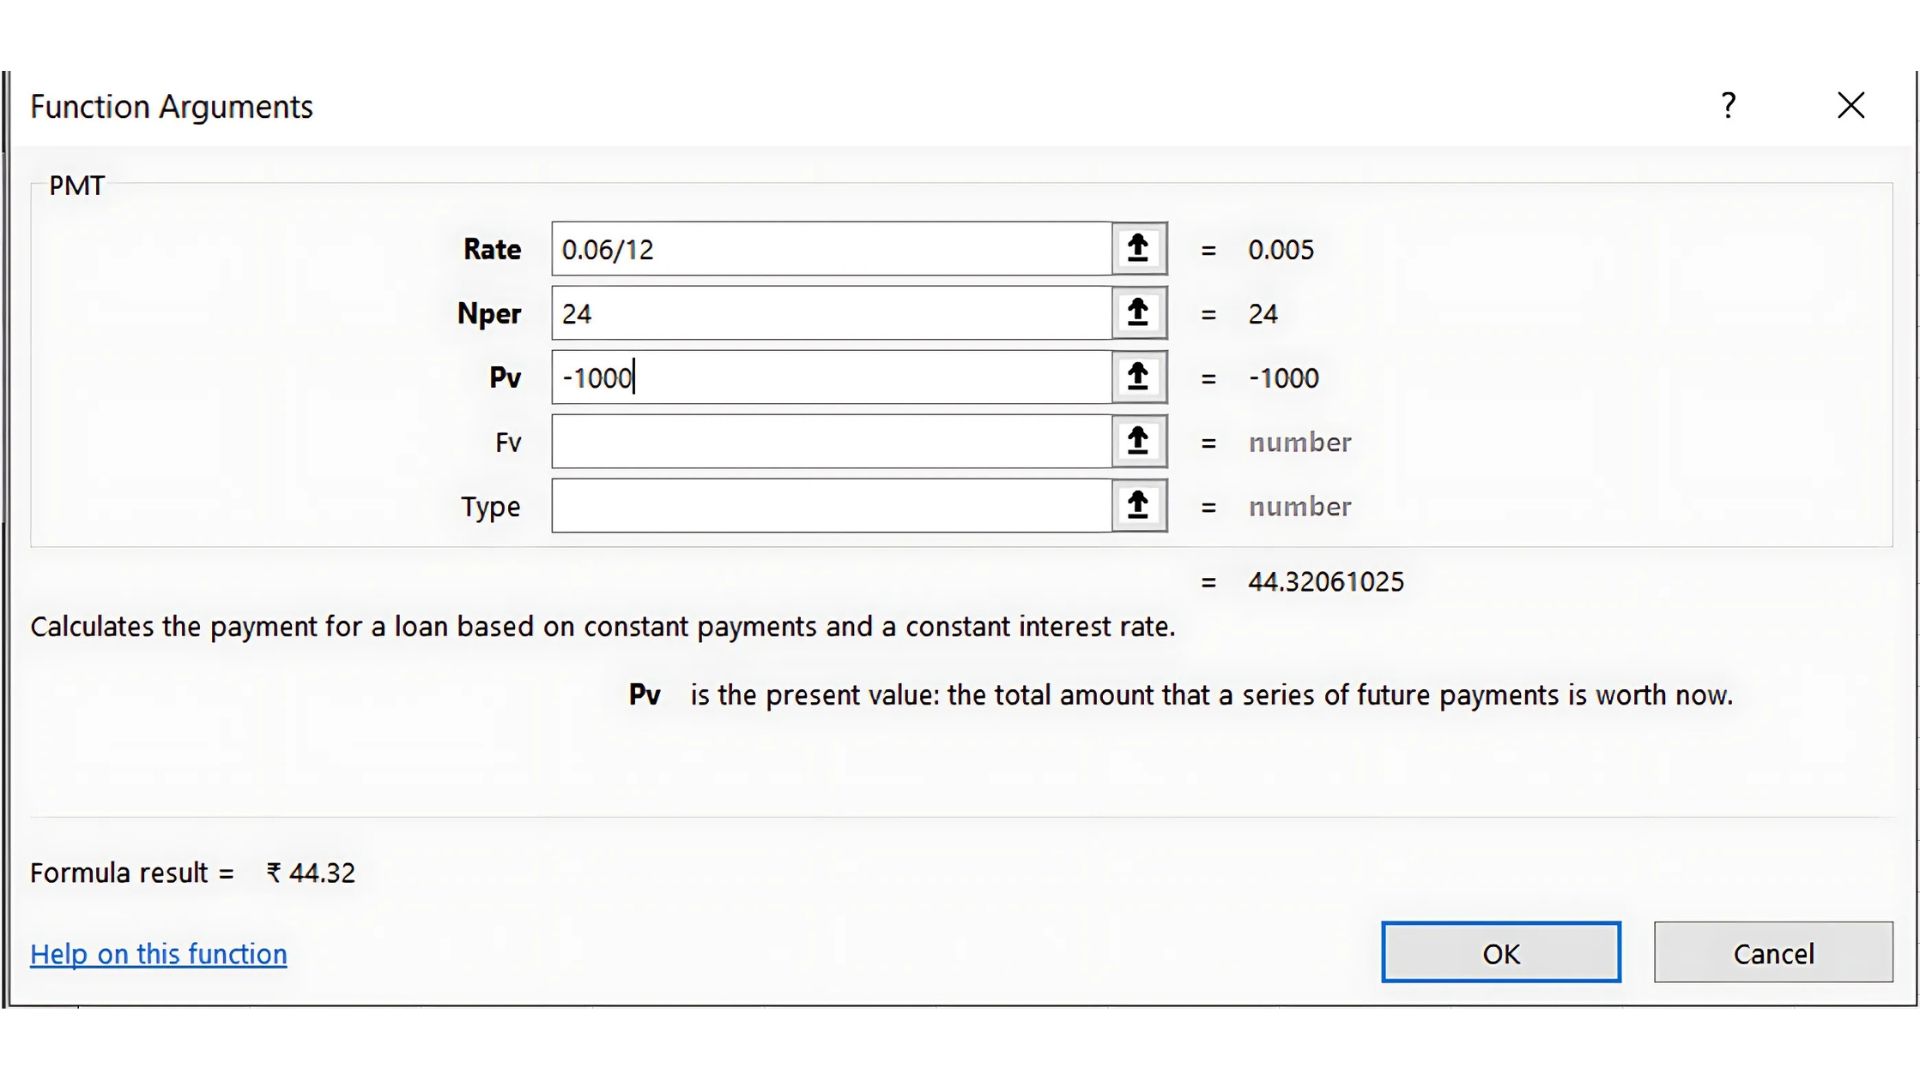Open help via the question mark icon
Image resolution: width=1920 pixels, height=1080 pixels.
pyautogui.click(x=1728, y=105)
